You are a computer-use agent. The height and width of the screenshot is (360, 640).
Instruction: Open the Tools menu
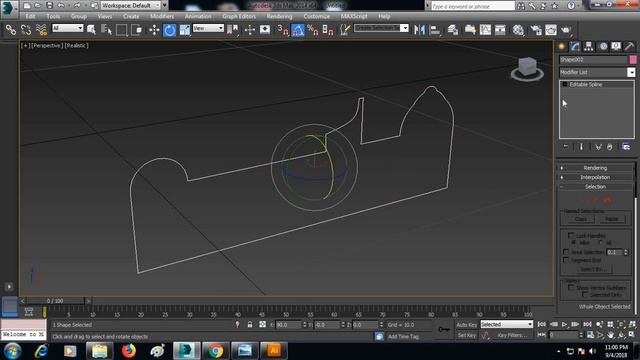53,16
